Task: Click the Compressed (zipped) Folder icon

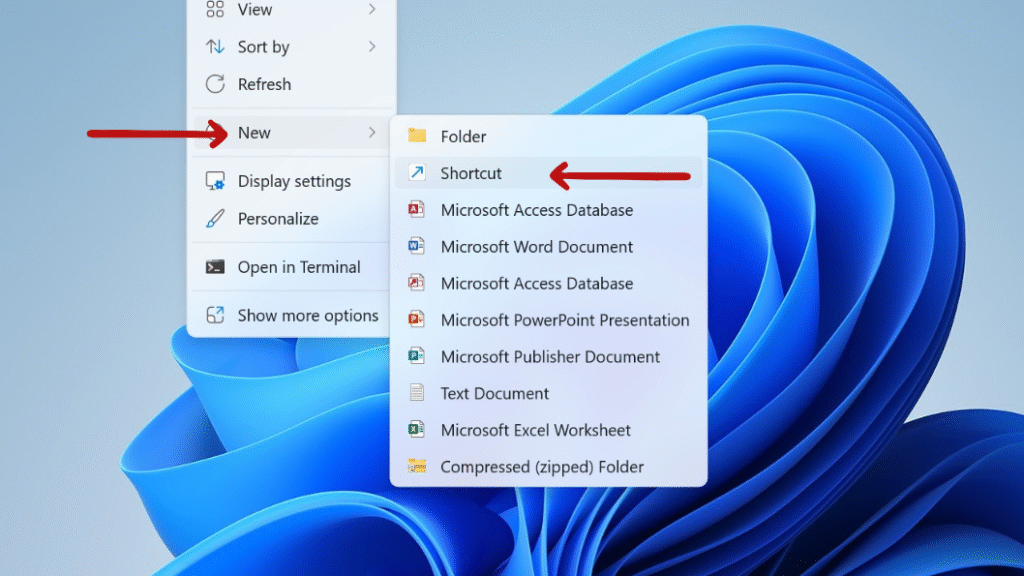Action: [417, 466]
